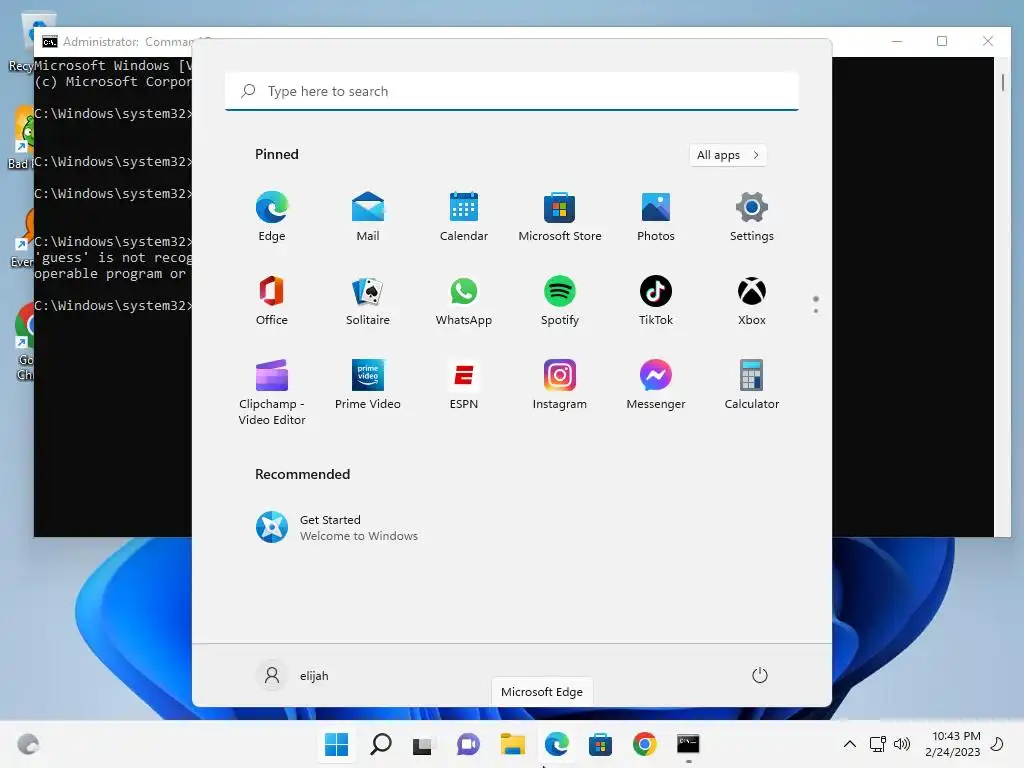Open Get Started recommended item
Viewport: 1024px width, 768px height.
coord(337,528)
